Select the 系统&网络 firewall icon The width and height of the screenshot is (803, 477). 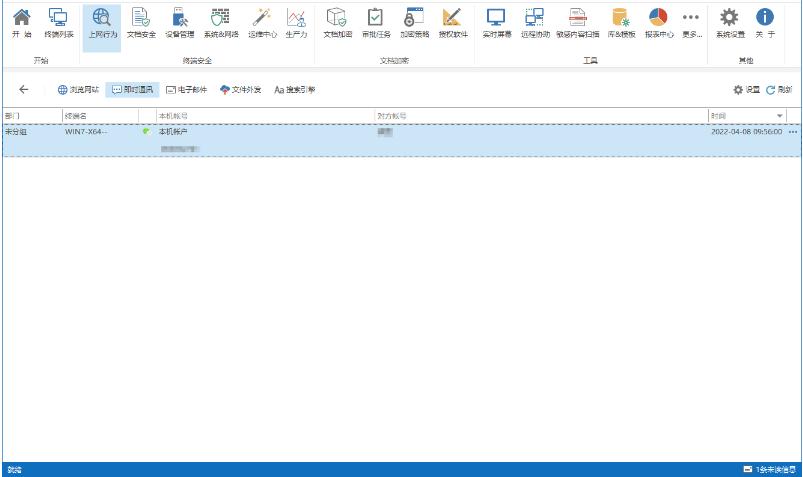[219, 23]
